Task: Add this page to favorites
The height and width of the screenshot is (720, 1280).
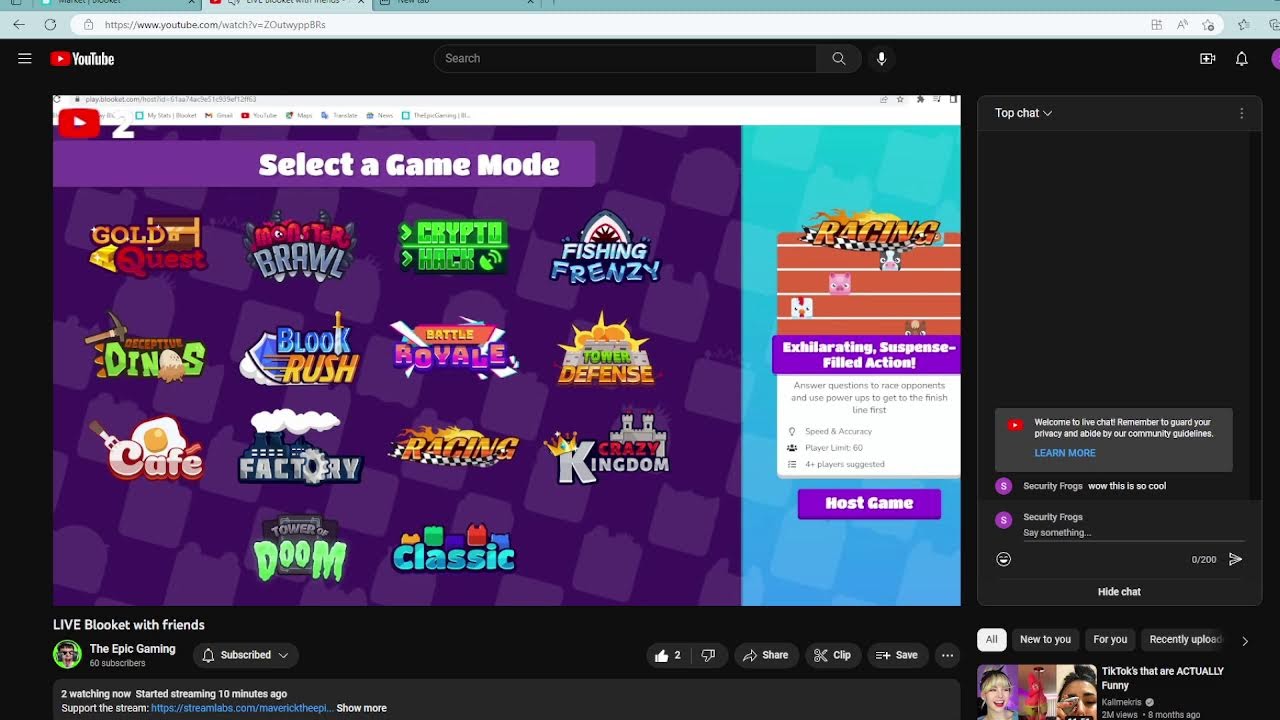Action: (1208, 24)
